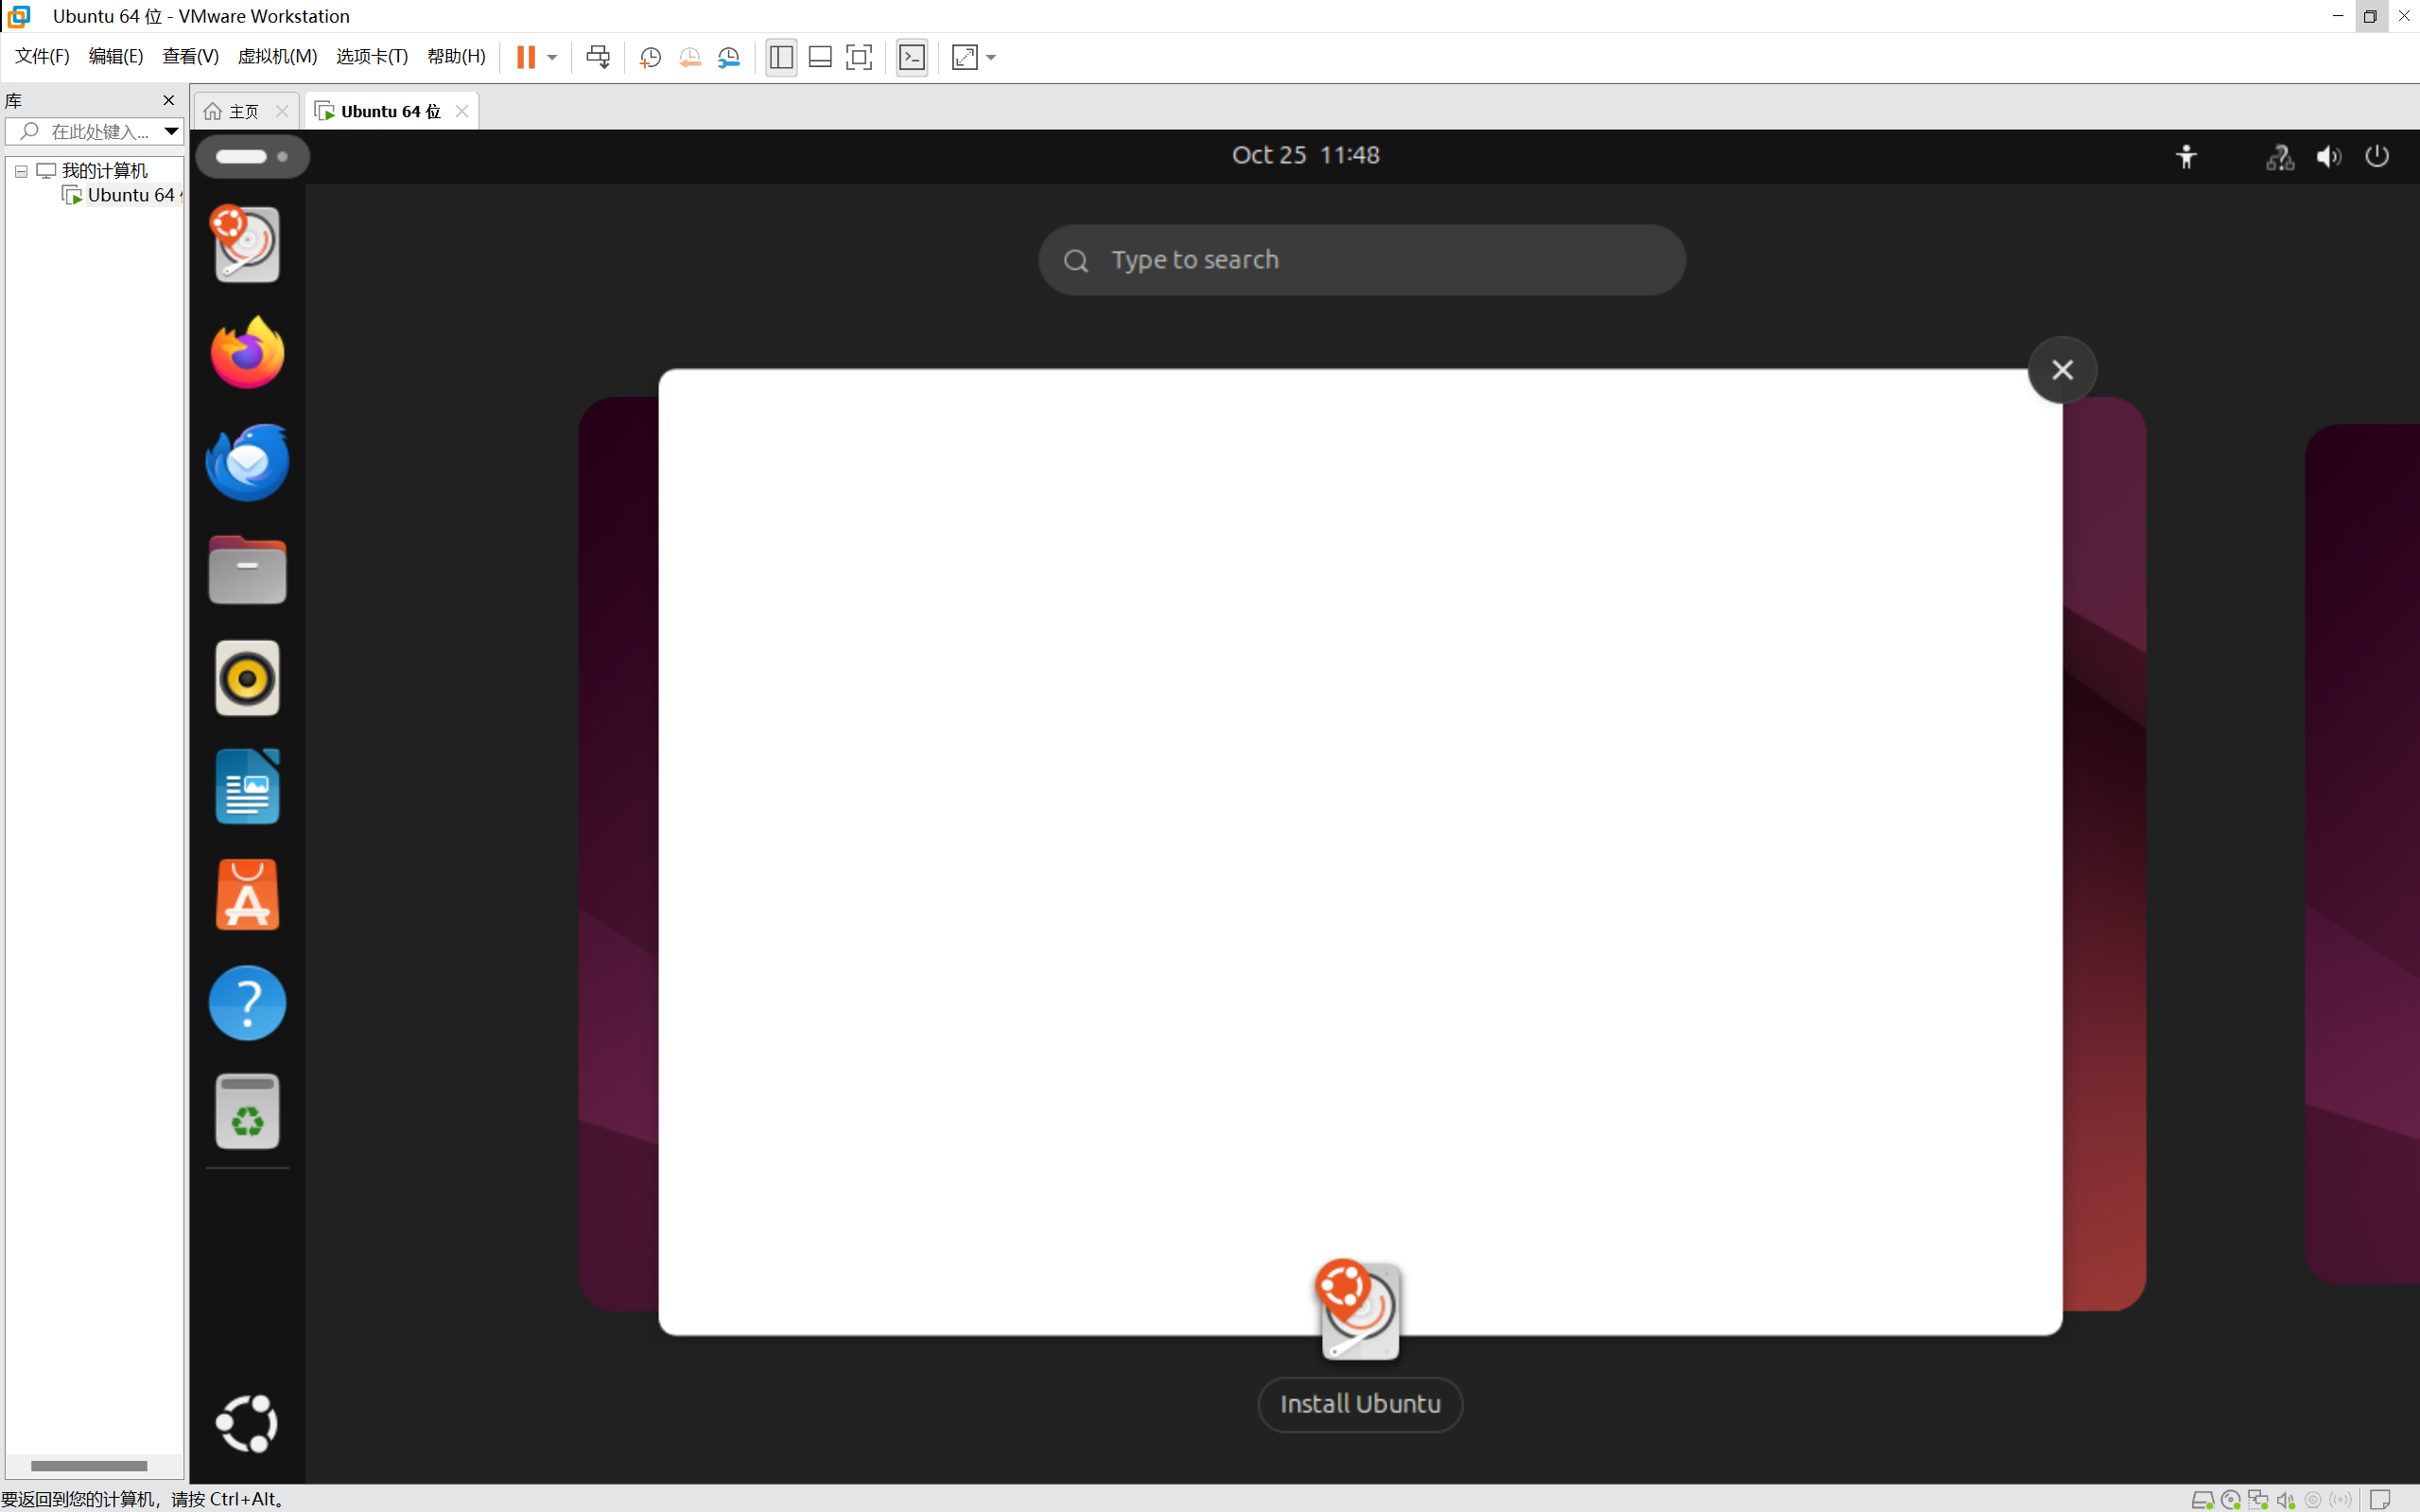Click the installer icon below the window preview
The height and width of the screenshot is (1512, 2420).
tap(1359, 1310)
